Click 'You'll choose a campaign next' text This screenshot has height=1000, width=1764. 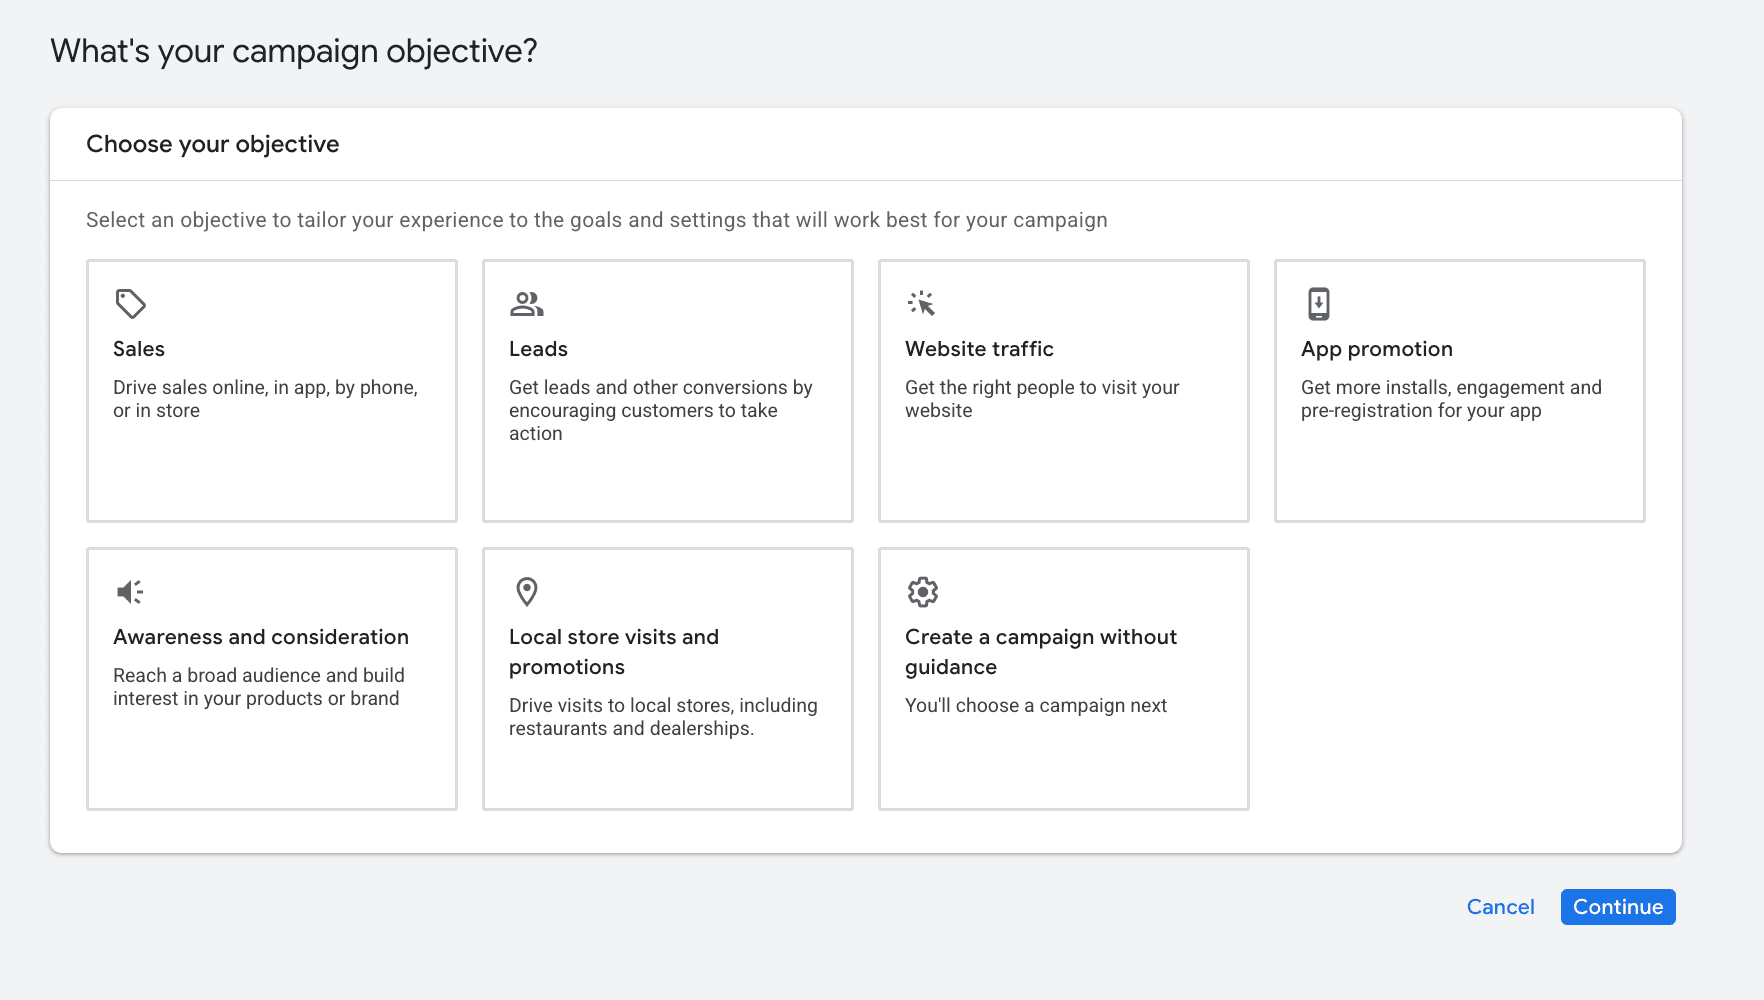coord(1035,705)
